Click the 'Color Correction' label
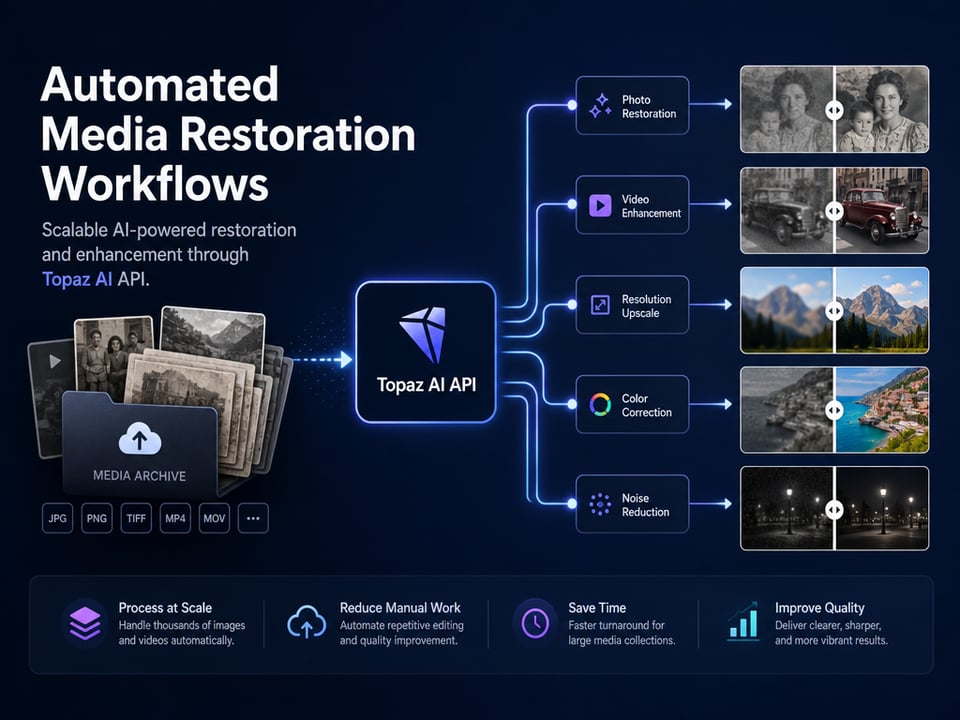Image resolution: width=960 pixels, height=720 pixels. click(x=647, y=405)
